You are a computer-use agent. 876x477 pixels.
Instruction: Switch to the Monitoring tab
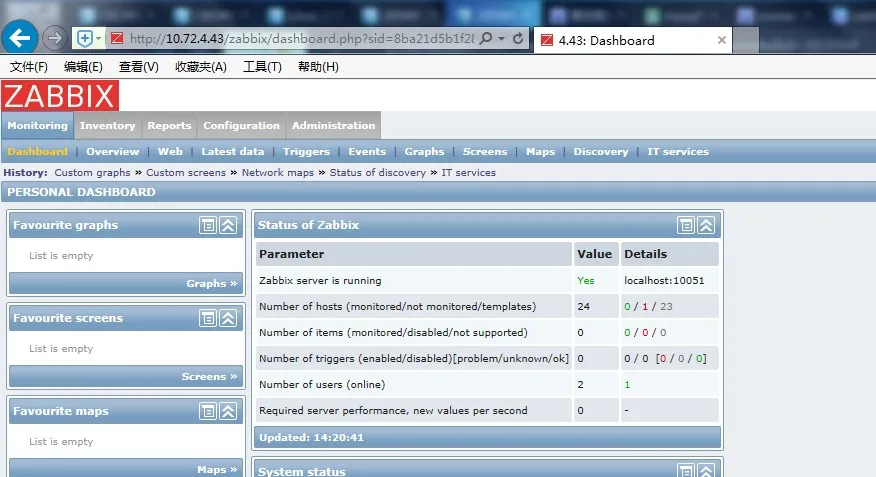tap(37, 125)
